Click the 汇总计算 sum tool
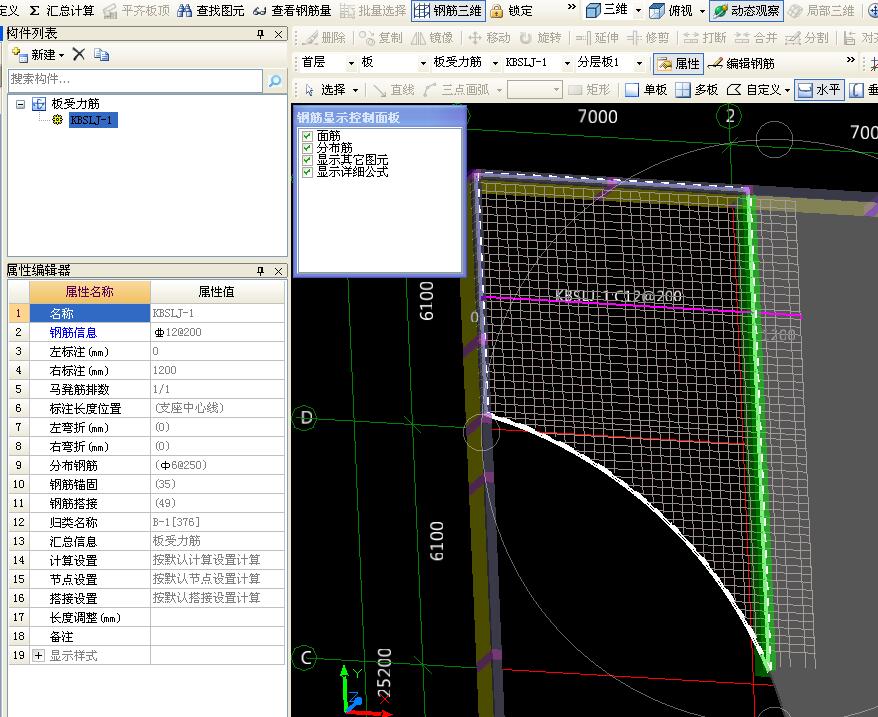The image size is (878, 717). (x=62, y=10)
